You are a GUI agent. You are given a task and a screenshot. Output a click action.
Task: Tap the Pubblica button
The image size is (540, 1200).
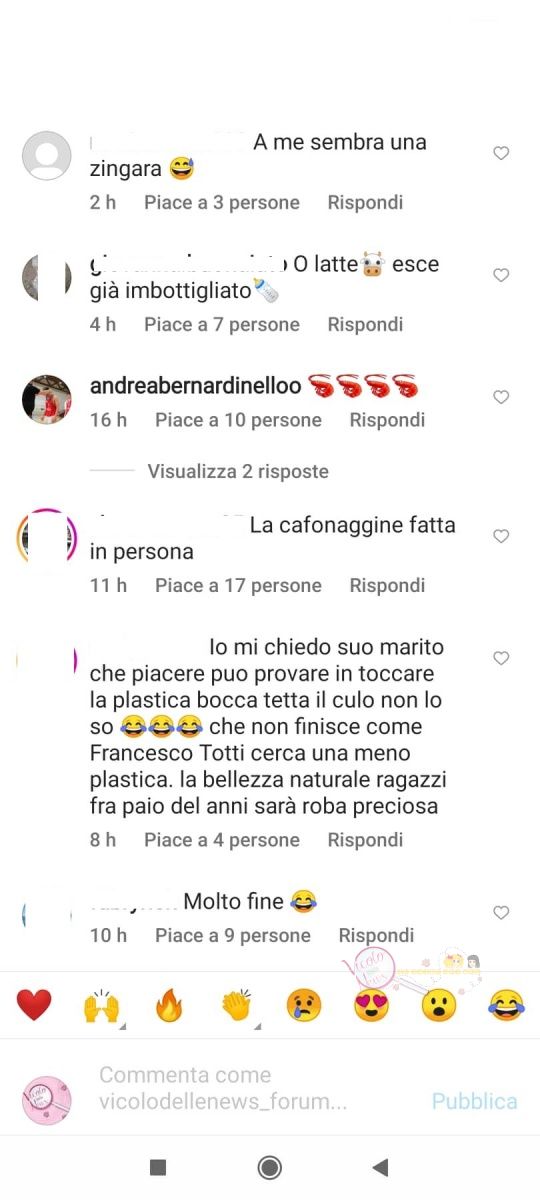(475, 1101)
